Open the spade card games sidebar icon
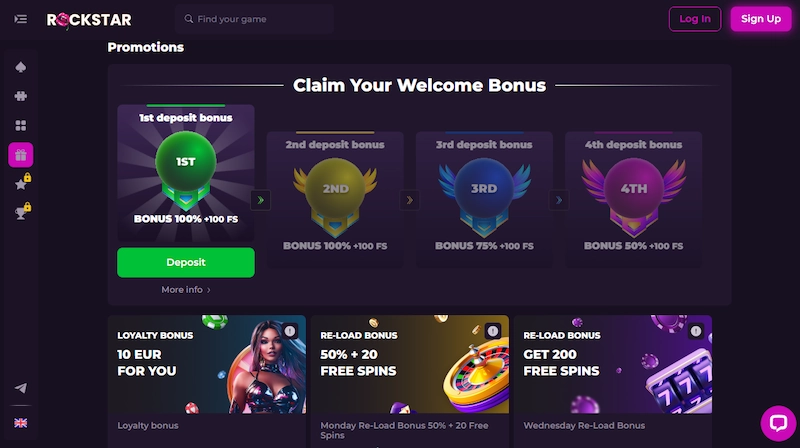800x448 pixels. [x=21, y=69]
